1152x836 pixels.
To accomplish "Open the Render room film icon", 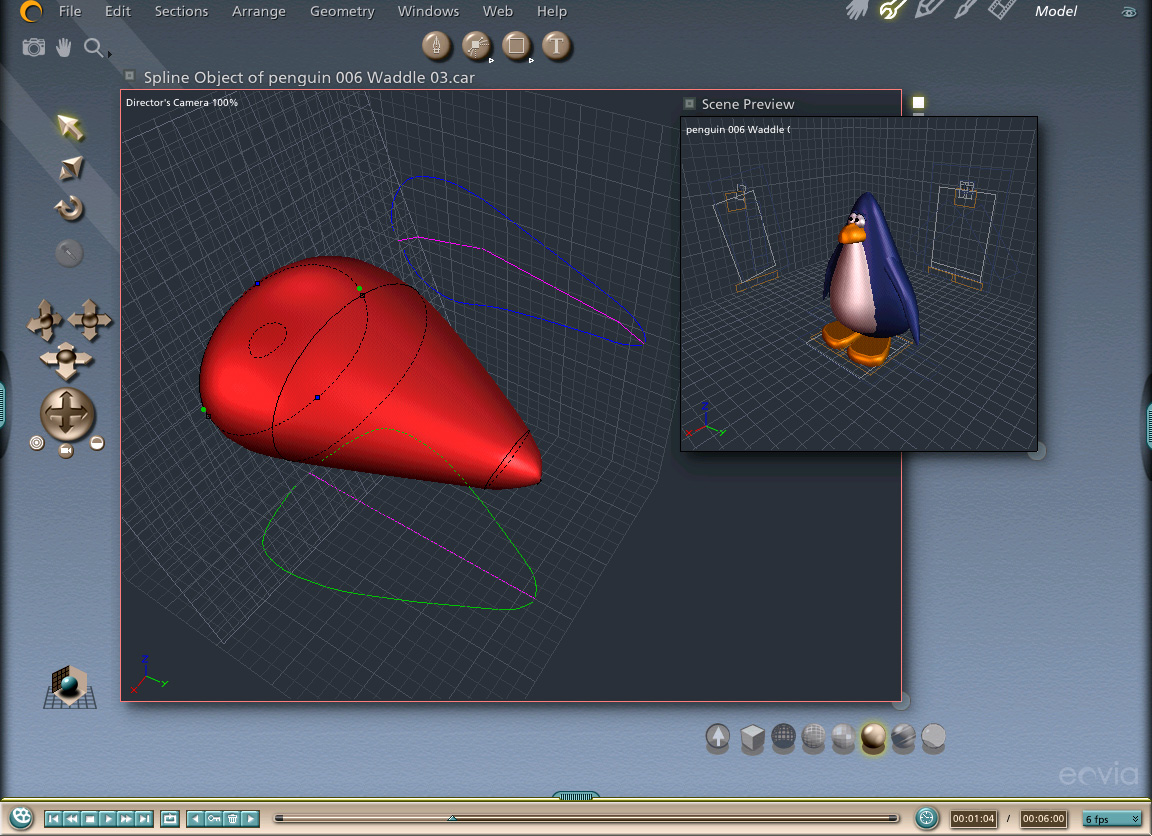I will (x=1002, y=11).
